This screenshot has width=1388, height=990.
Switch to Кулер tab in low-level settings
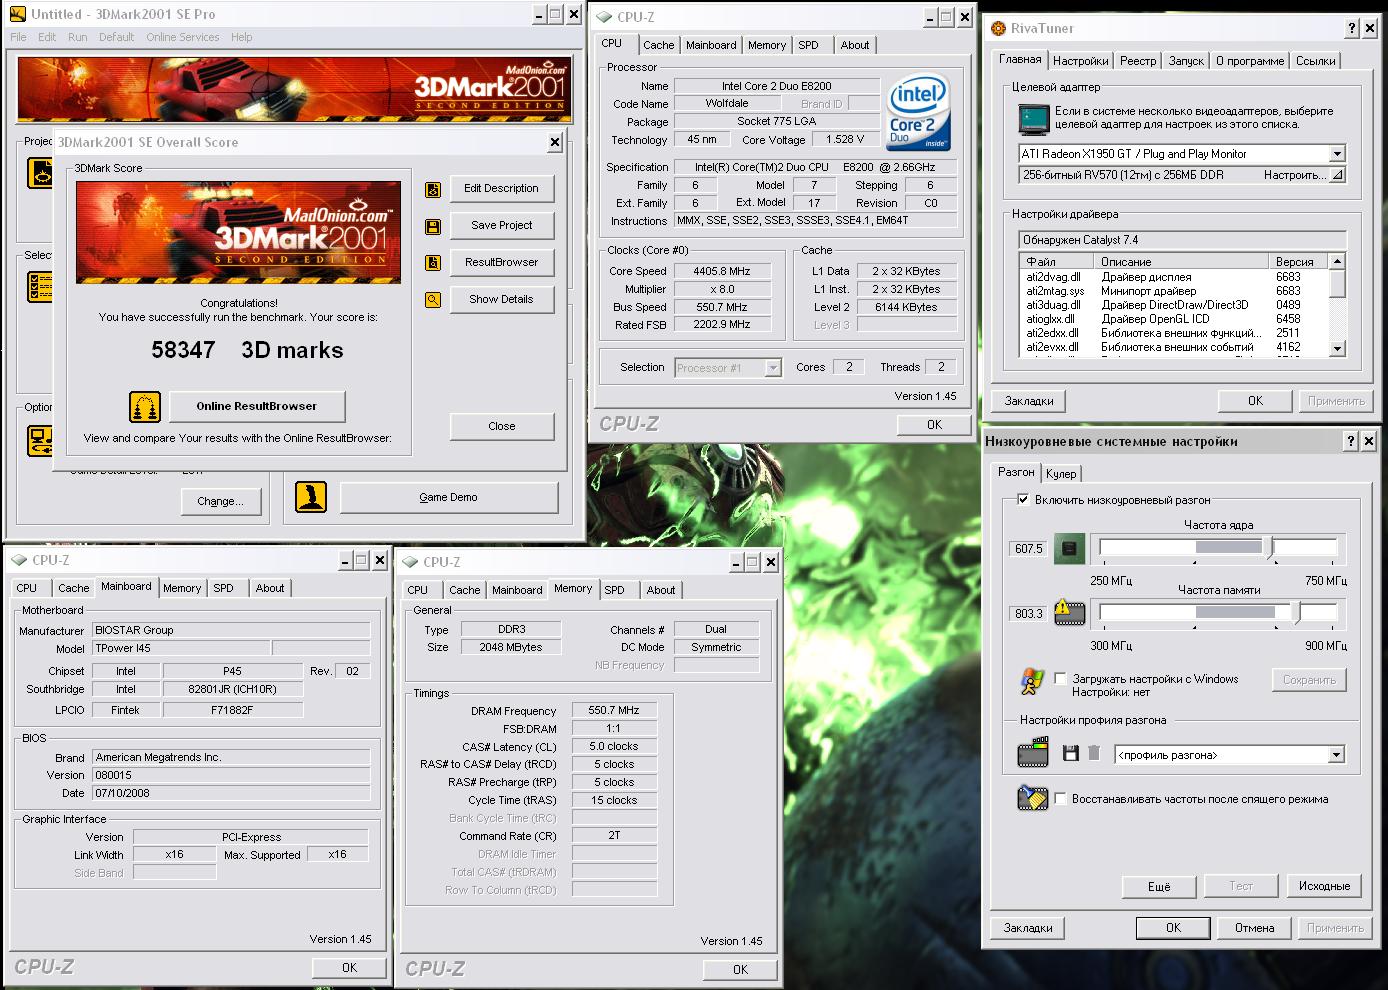[x=1061, y=474]
